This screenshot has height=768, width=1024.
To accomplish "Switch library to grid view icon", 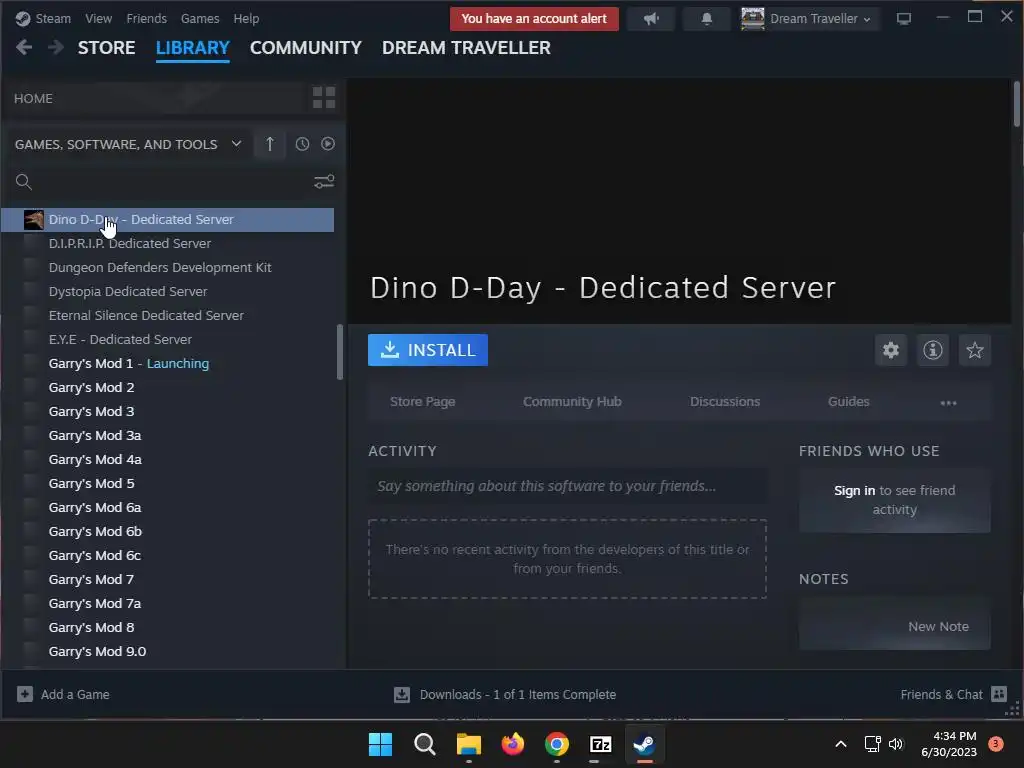I will coord(324,98).
